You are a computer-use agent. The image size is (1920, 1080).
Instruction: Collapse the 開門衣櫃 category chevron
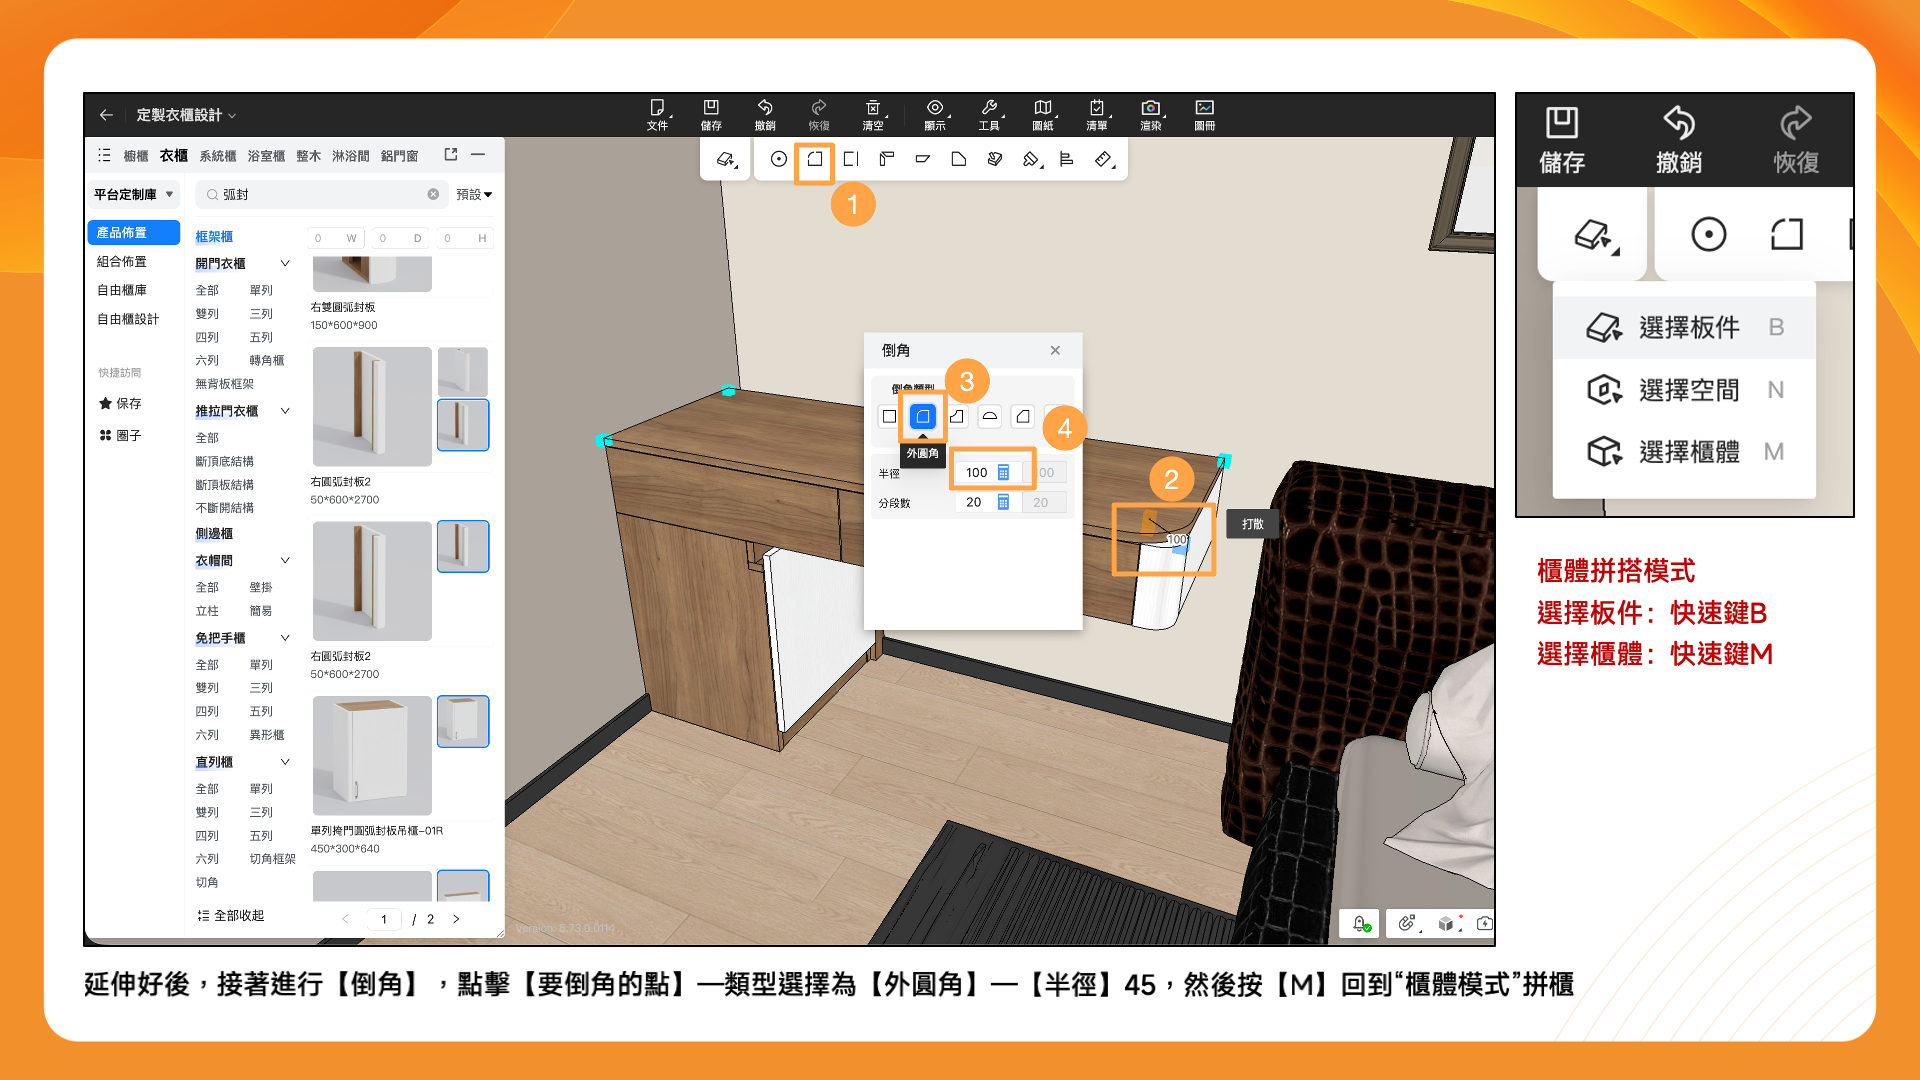285,264
